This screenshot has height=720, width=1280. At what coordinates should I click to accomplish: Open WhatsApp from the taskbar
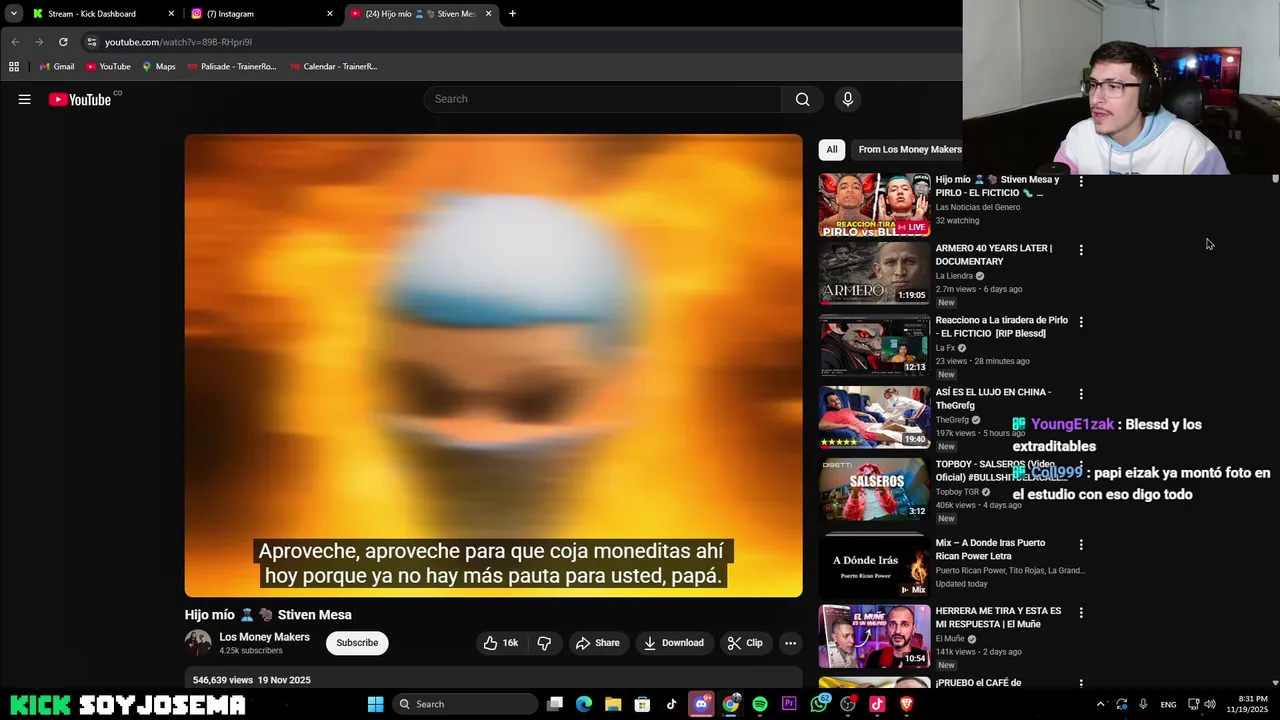click(x=819, y=704)
